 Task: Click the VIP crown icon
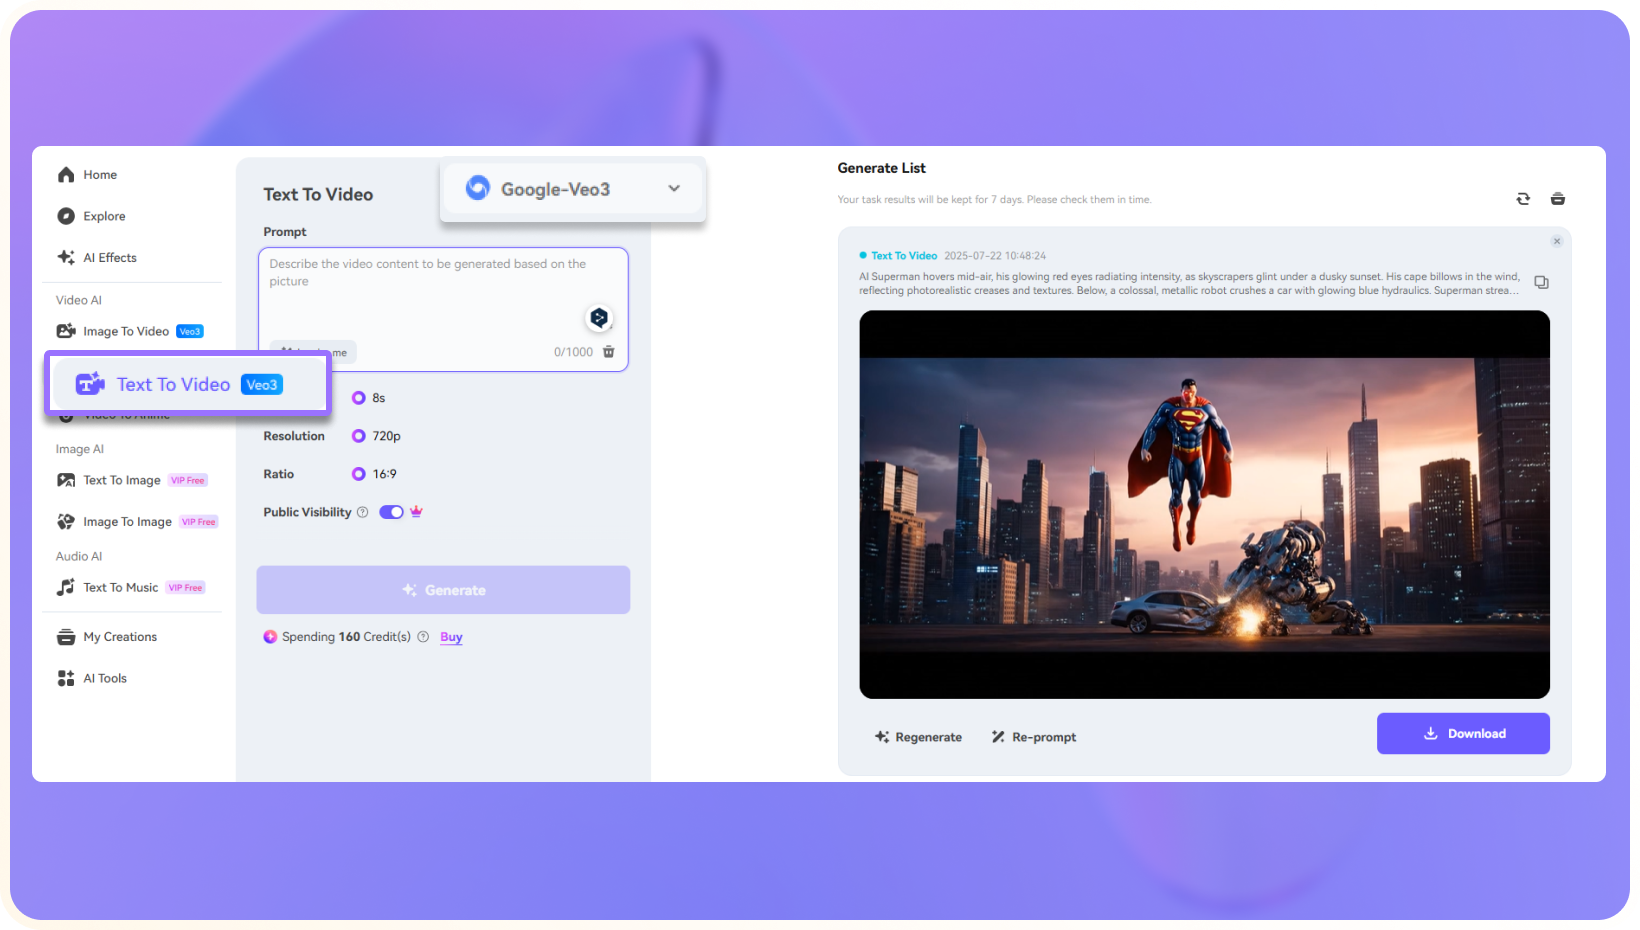click(416, 511)
